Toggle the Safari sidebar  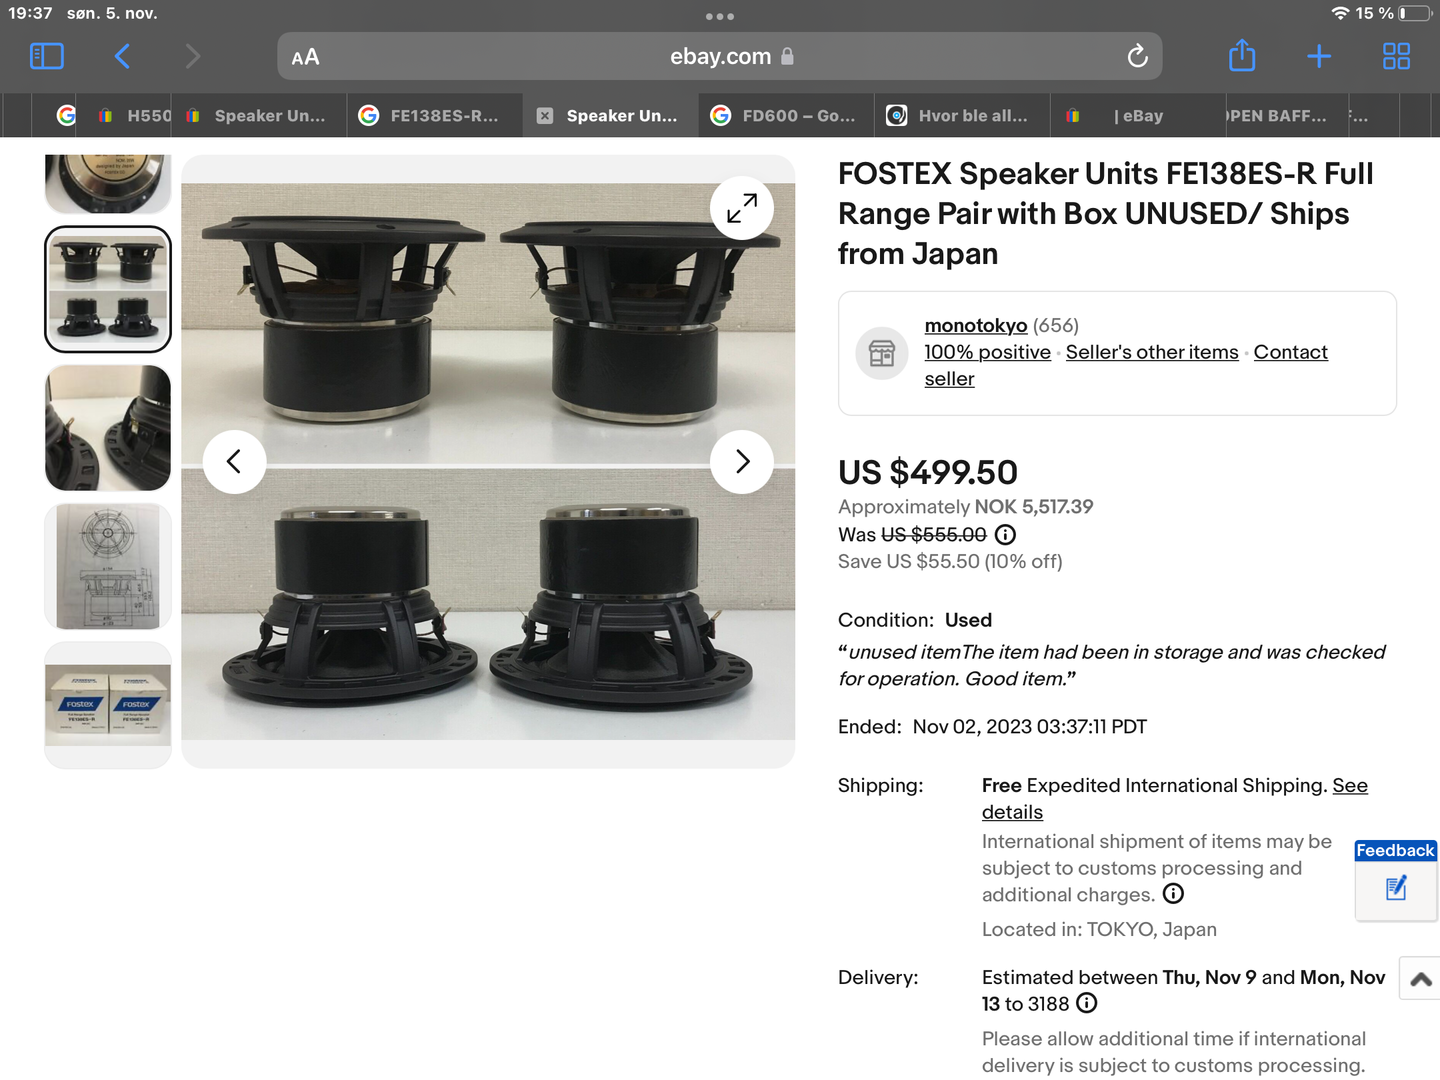pos(47,56)
